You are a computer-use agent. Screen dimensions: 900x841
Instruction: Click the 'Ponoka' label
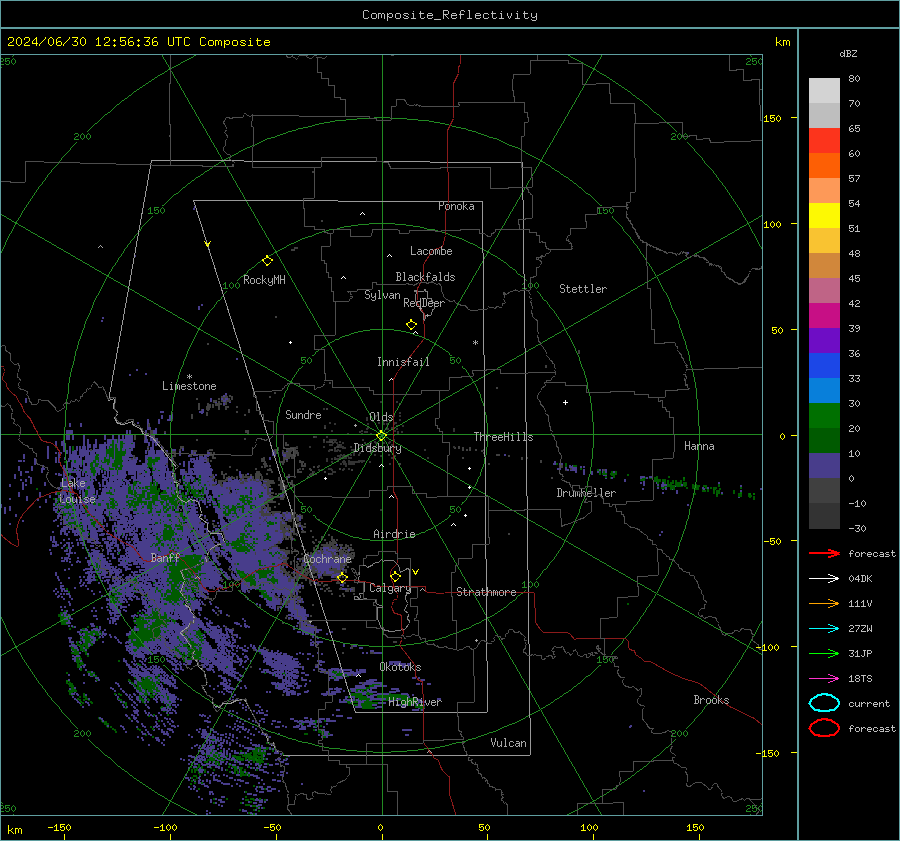click(x=456, y=206)
